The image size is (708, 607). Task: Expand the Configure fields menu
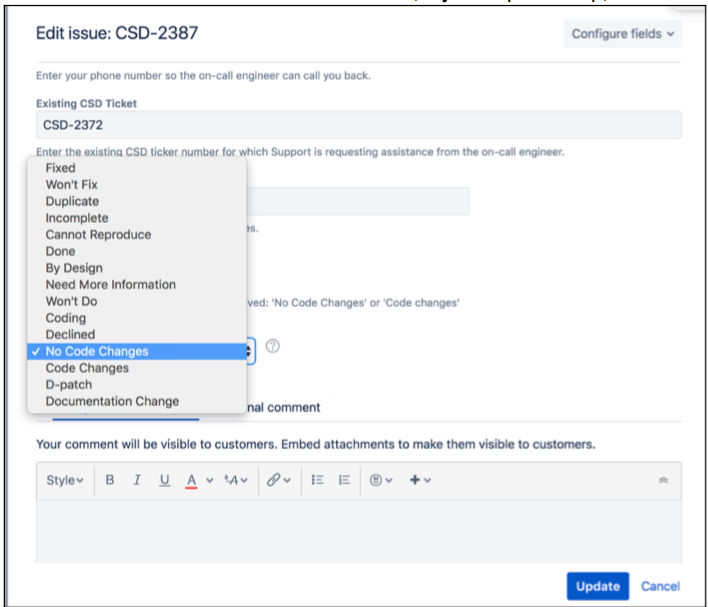tap(622, 34)
